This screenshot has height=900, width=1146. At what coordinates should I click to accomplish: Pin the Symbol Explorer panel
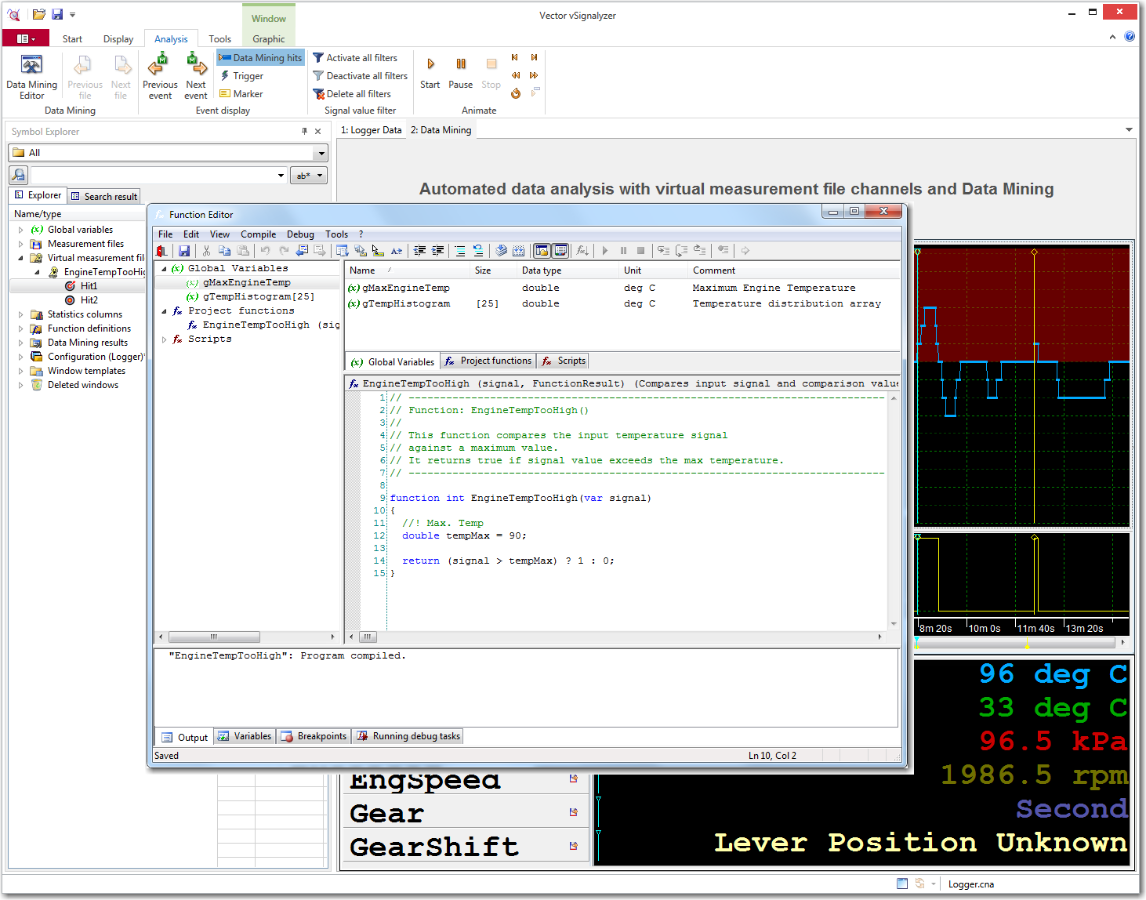304,132
